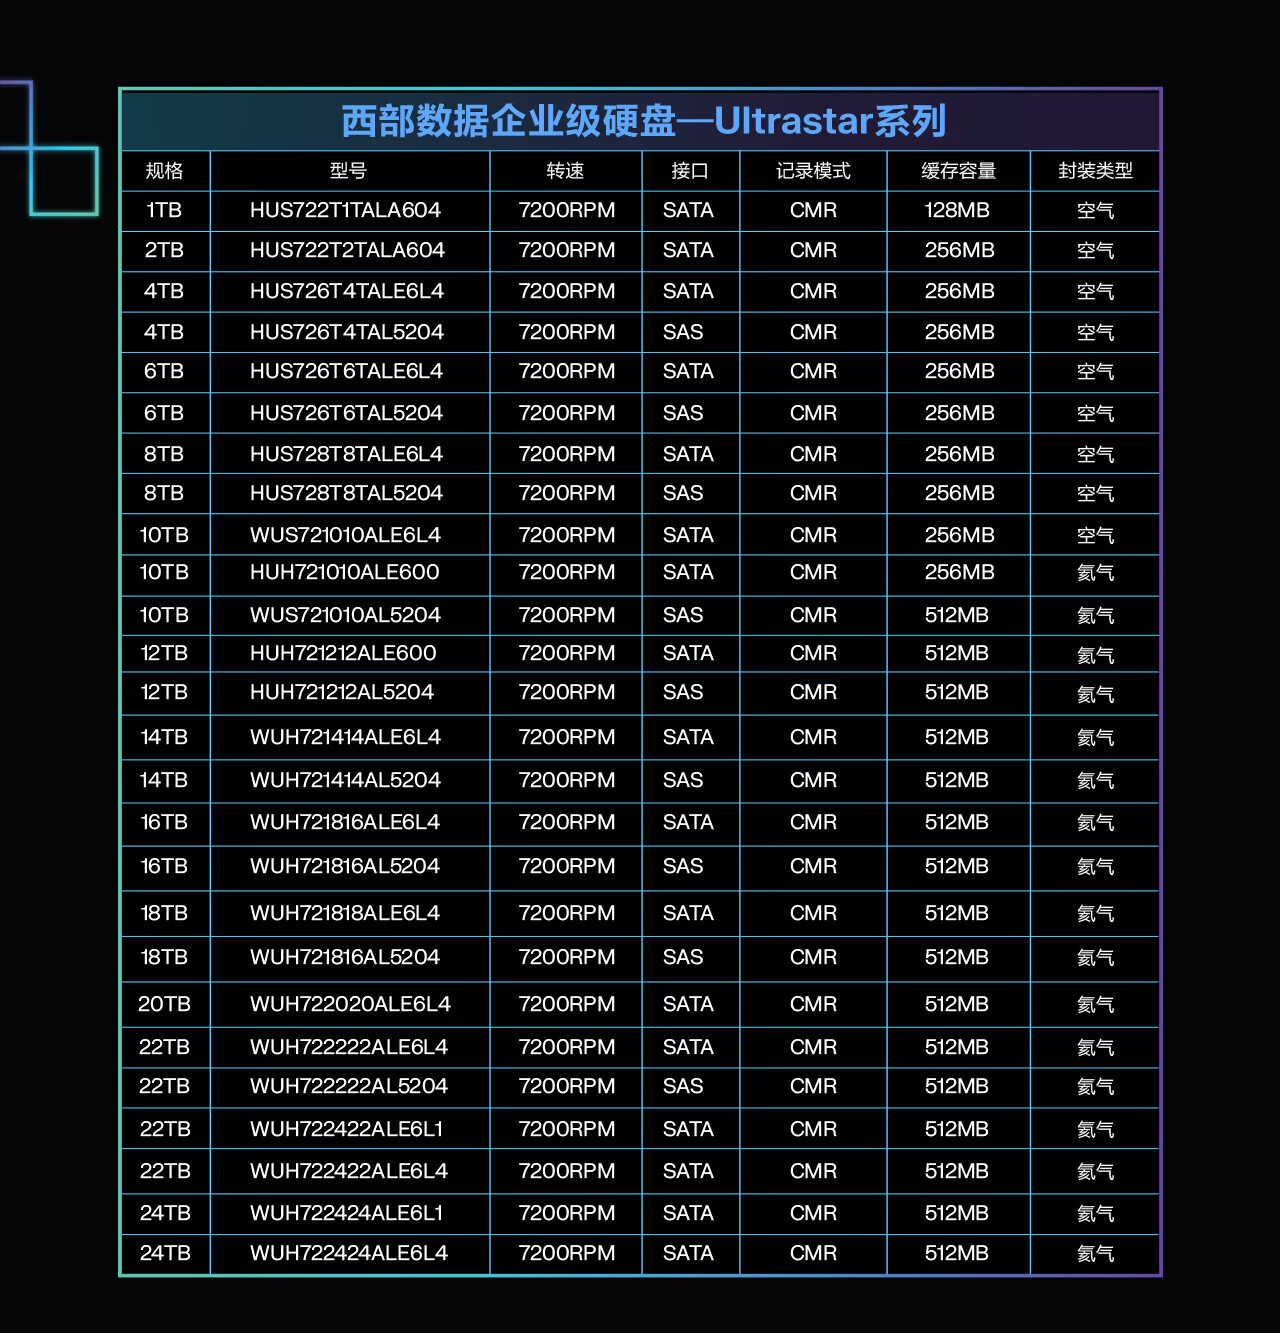Select model WUH722422ALE6L4
The height and width of the screenshot is (1333, 1280).
coord(349,1171)
